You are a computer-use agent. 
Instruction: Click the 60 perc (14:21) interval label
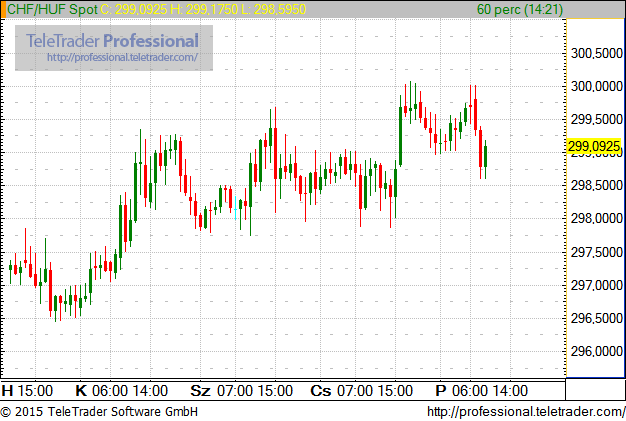tap(520, 9)
